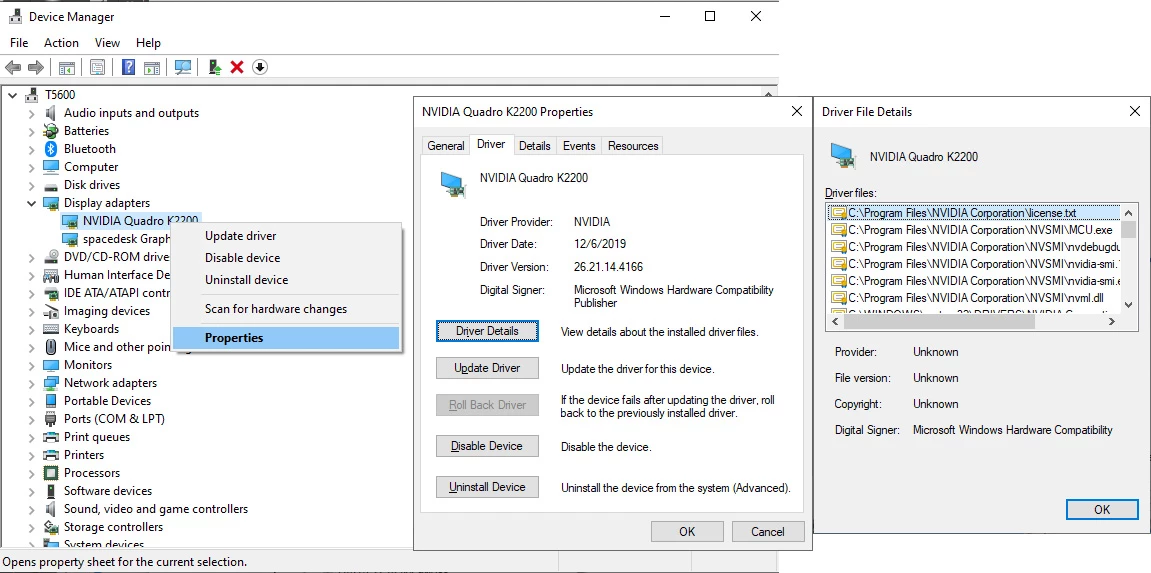Expand the Sound, video and game controllers node

point(32,509)
